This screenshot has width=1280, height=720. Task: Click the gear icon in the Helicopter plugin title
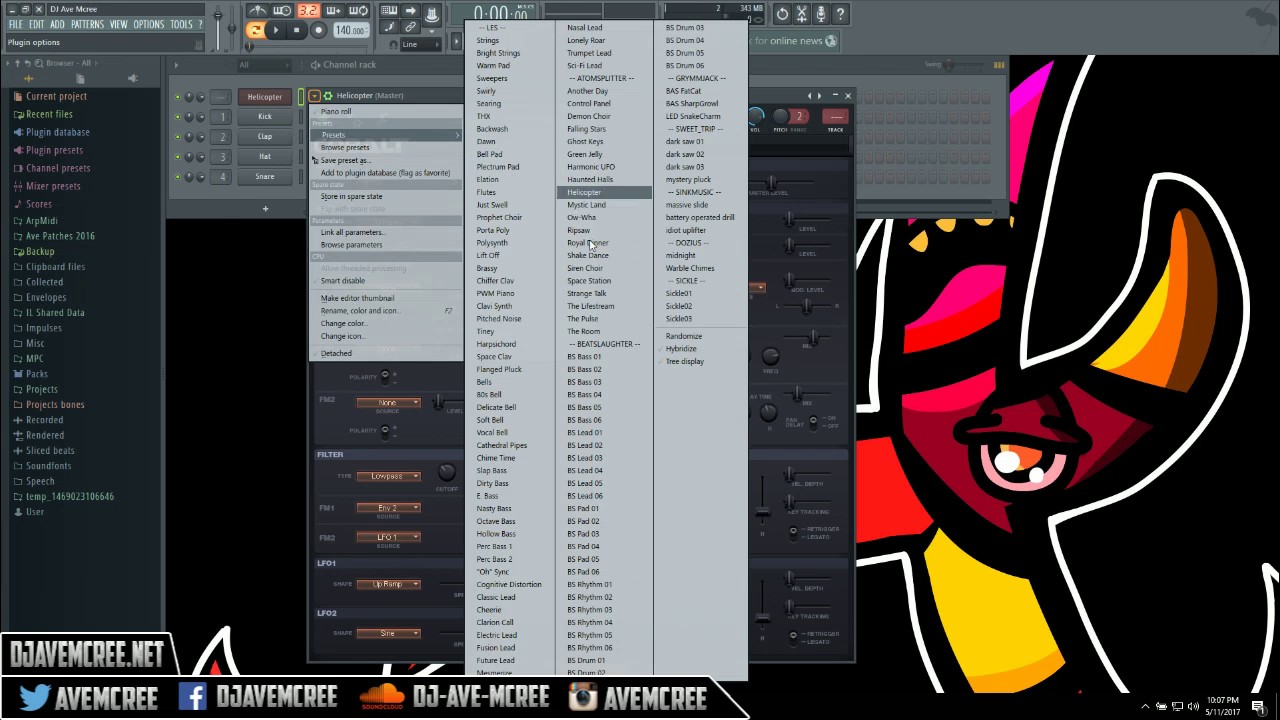click(x=327, y=95)
